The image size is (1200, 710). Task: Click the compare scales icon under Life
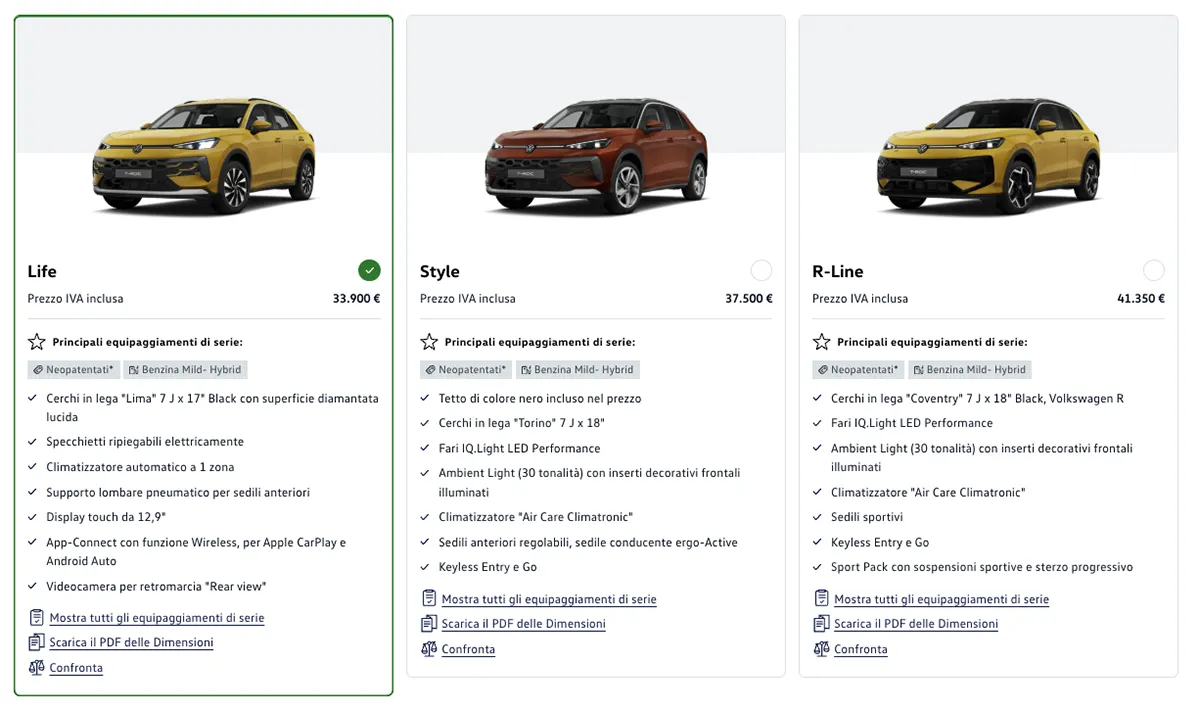tap(37, 668)
